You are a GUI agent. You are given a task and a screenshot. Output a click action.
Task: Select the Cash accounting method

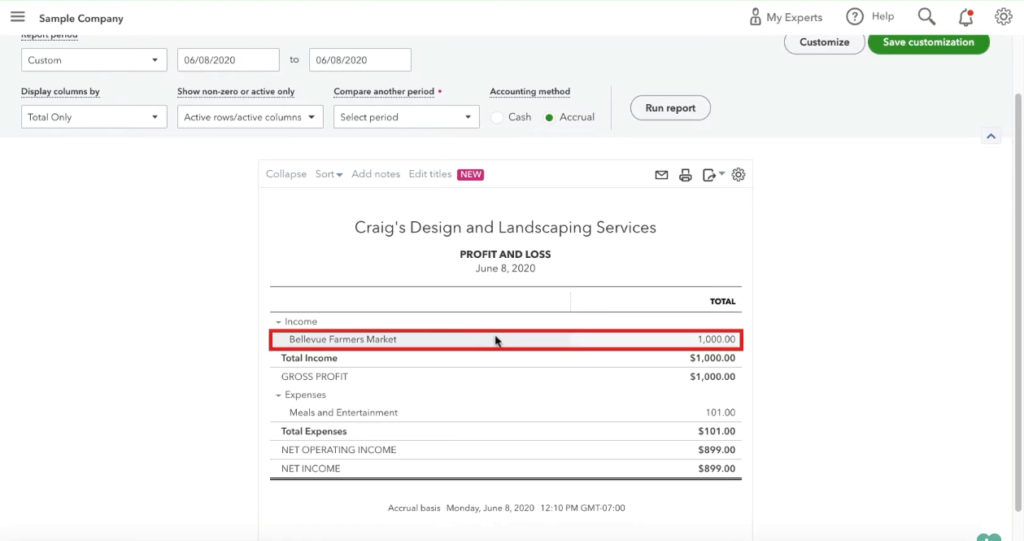(x=498, y=117)
